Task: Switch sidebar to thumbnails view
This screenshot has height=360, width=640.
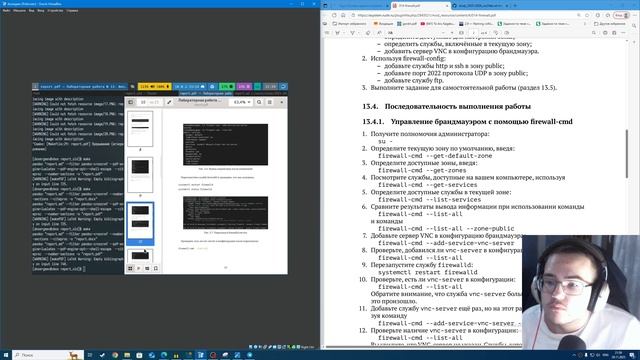Action: [x=130, y=268]
